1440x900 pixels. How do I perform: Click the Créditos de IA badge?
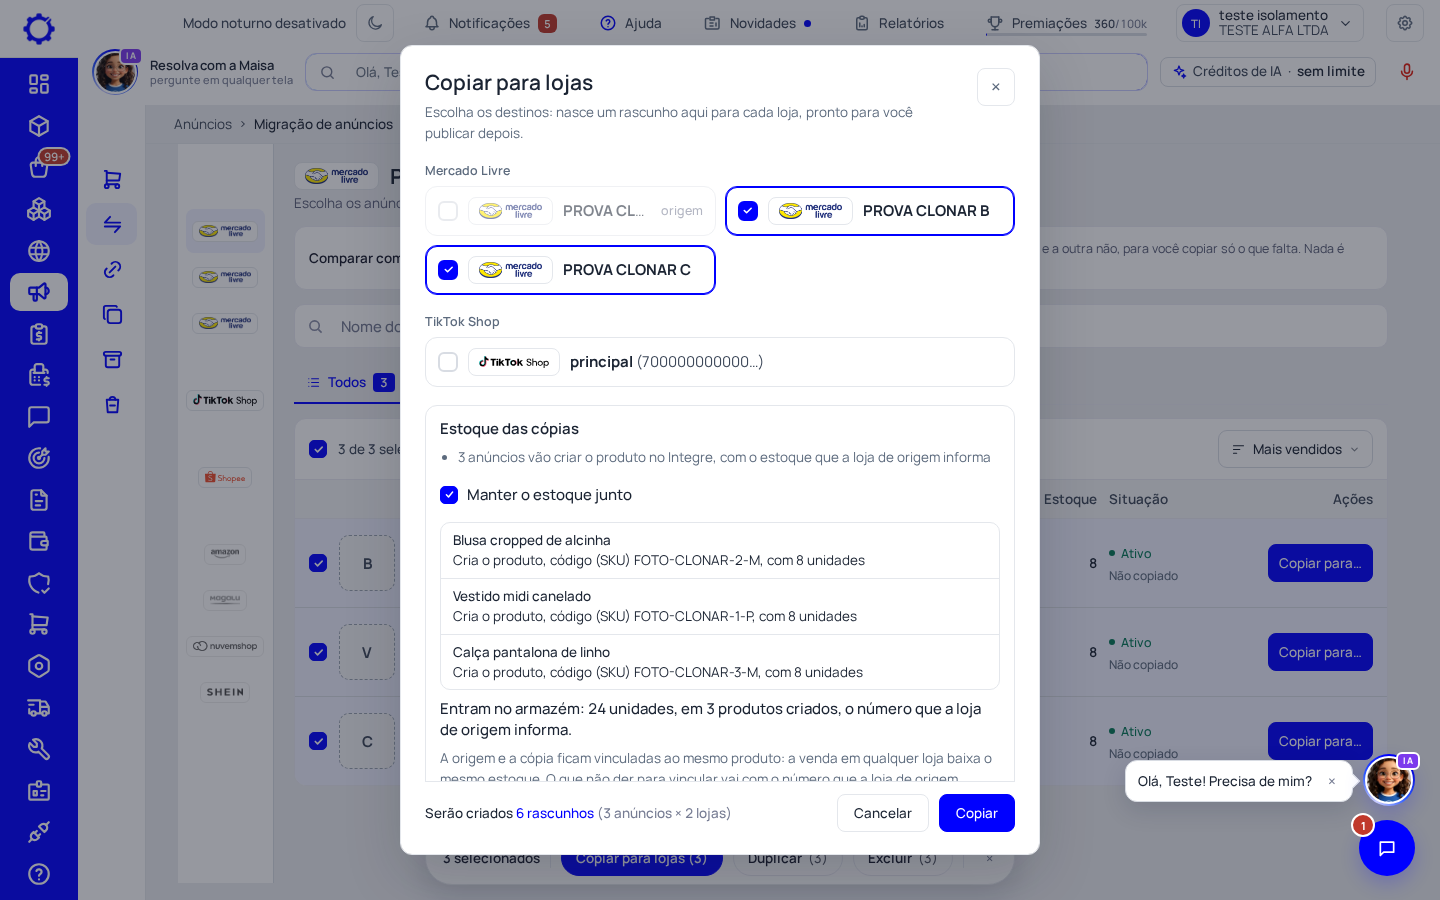pos(1269,72)
